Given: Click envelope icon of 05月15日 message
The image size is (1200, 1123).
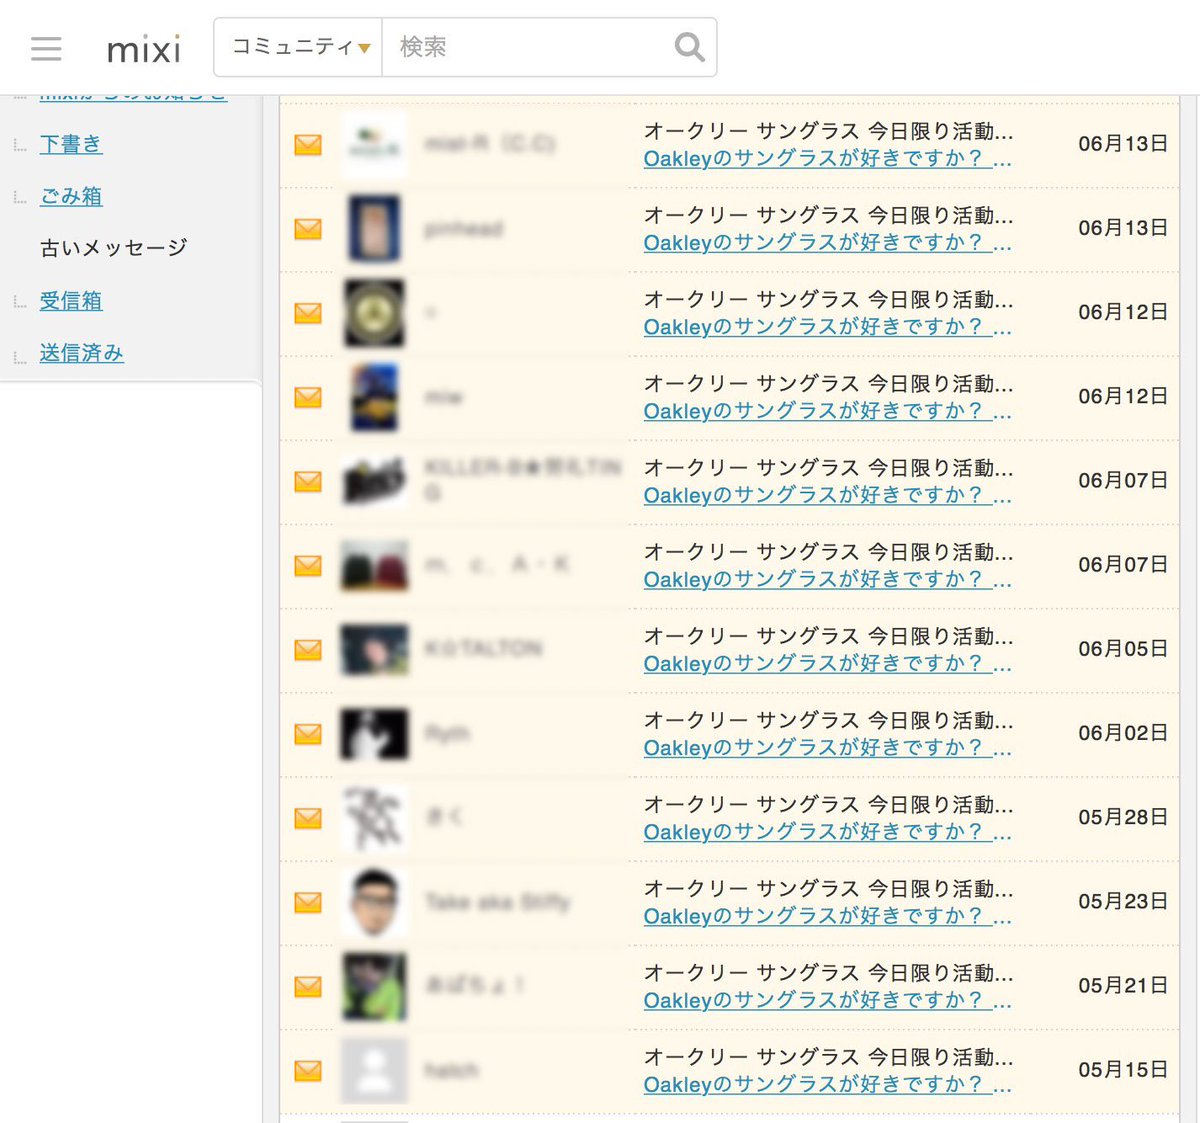Looking at the screenshot, I should (308, 1071).
